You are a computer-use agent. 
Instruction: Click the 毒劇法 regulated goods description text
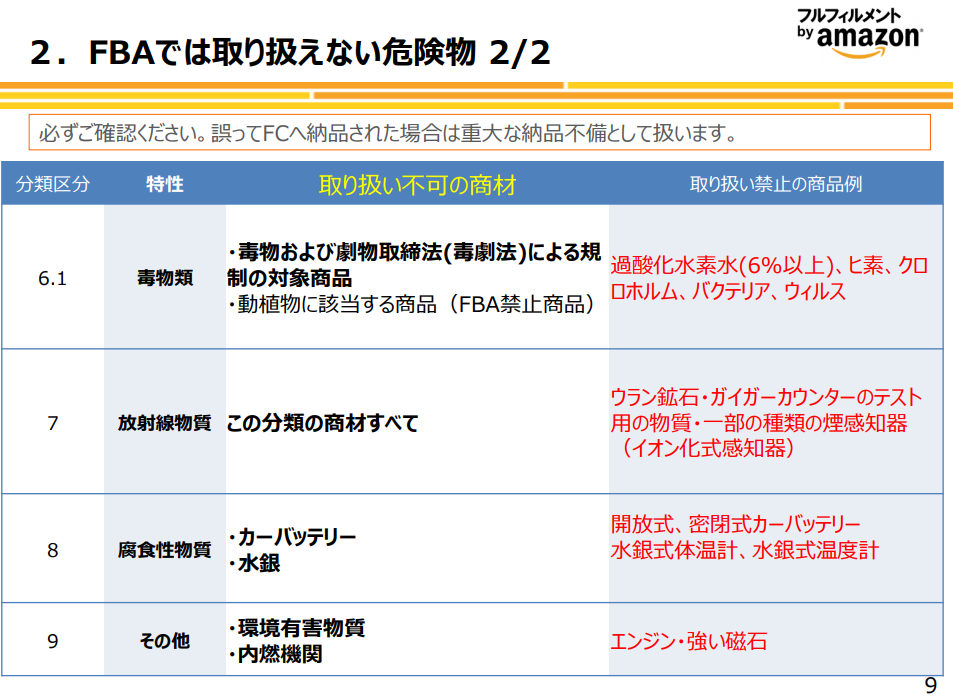pyautogui.click(x=415, y=265)
